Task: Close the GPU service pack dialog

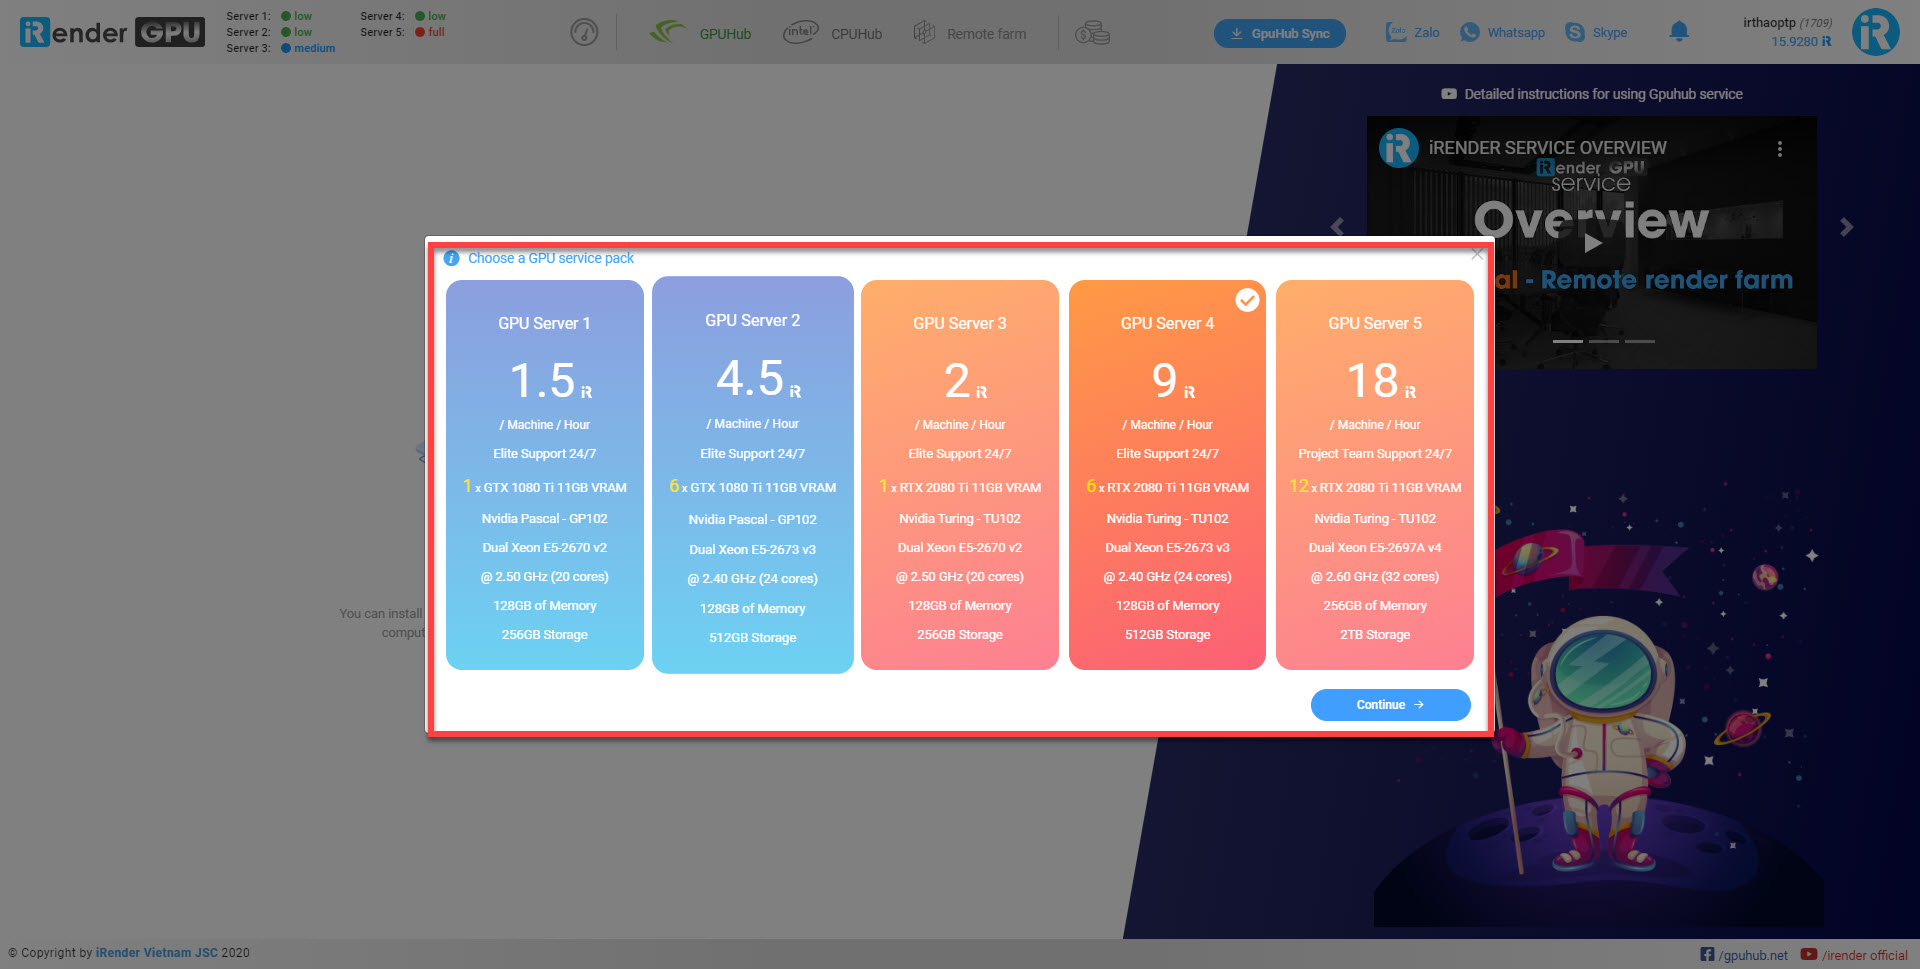Action: 1477,254
